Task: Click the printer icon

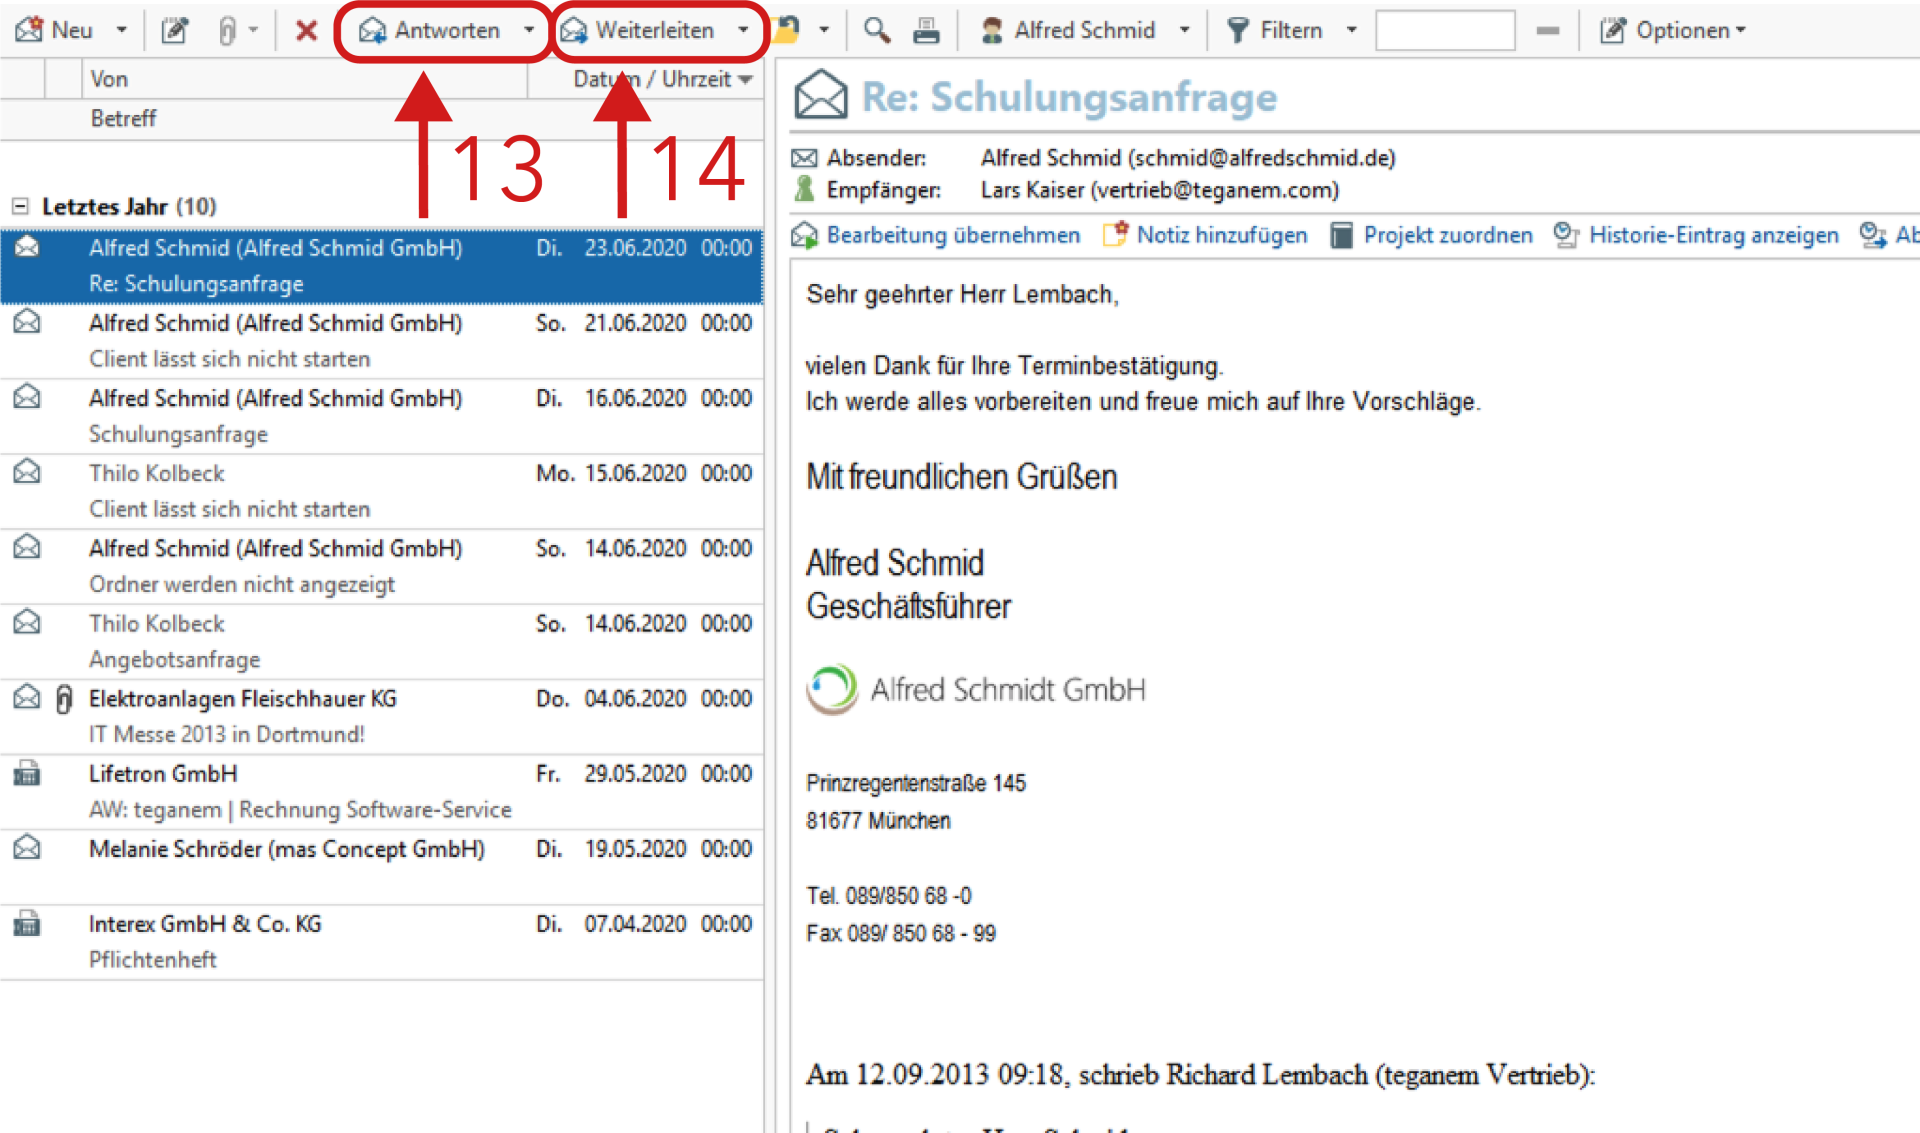Action: click(926, 31)
